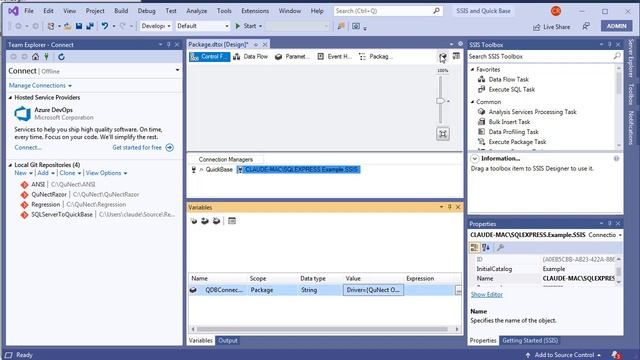Click the Data Flow Task toolbox item
This screenshot has width=640, height=360.
click(508, 80)
